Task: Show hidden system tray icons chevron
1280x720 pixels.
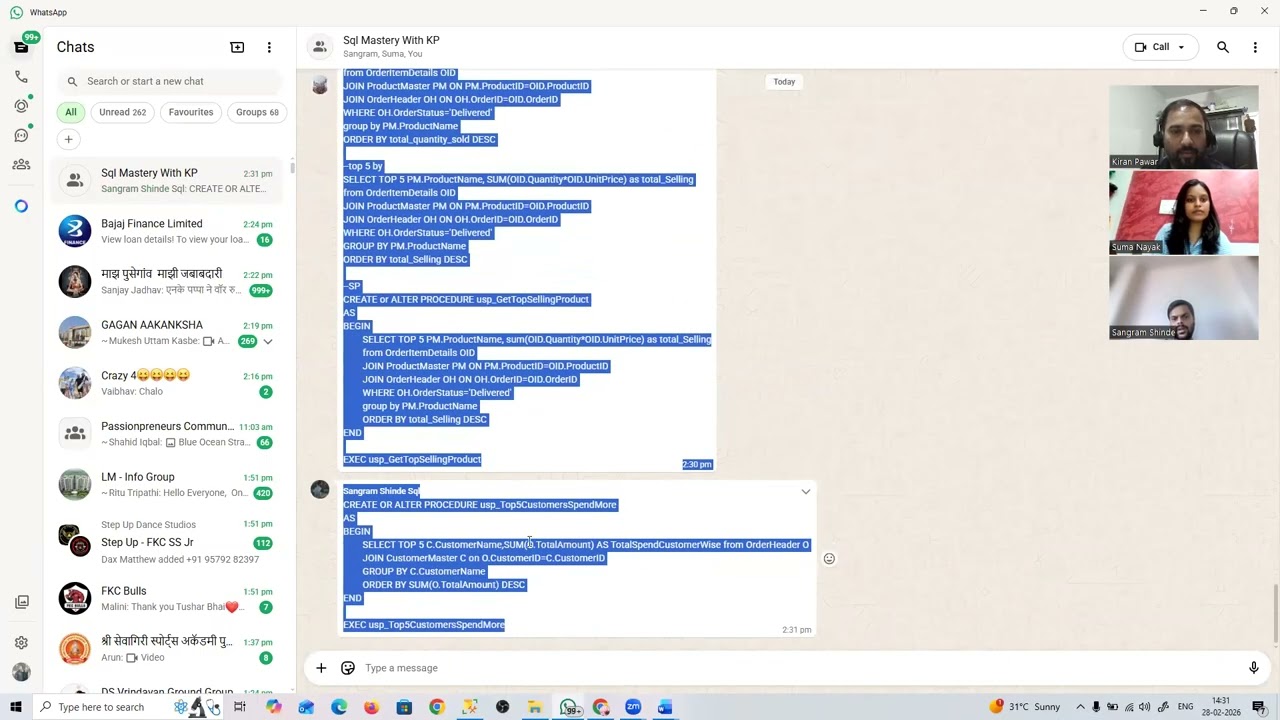Action: pyautogui.click(x=1080, y=707)
